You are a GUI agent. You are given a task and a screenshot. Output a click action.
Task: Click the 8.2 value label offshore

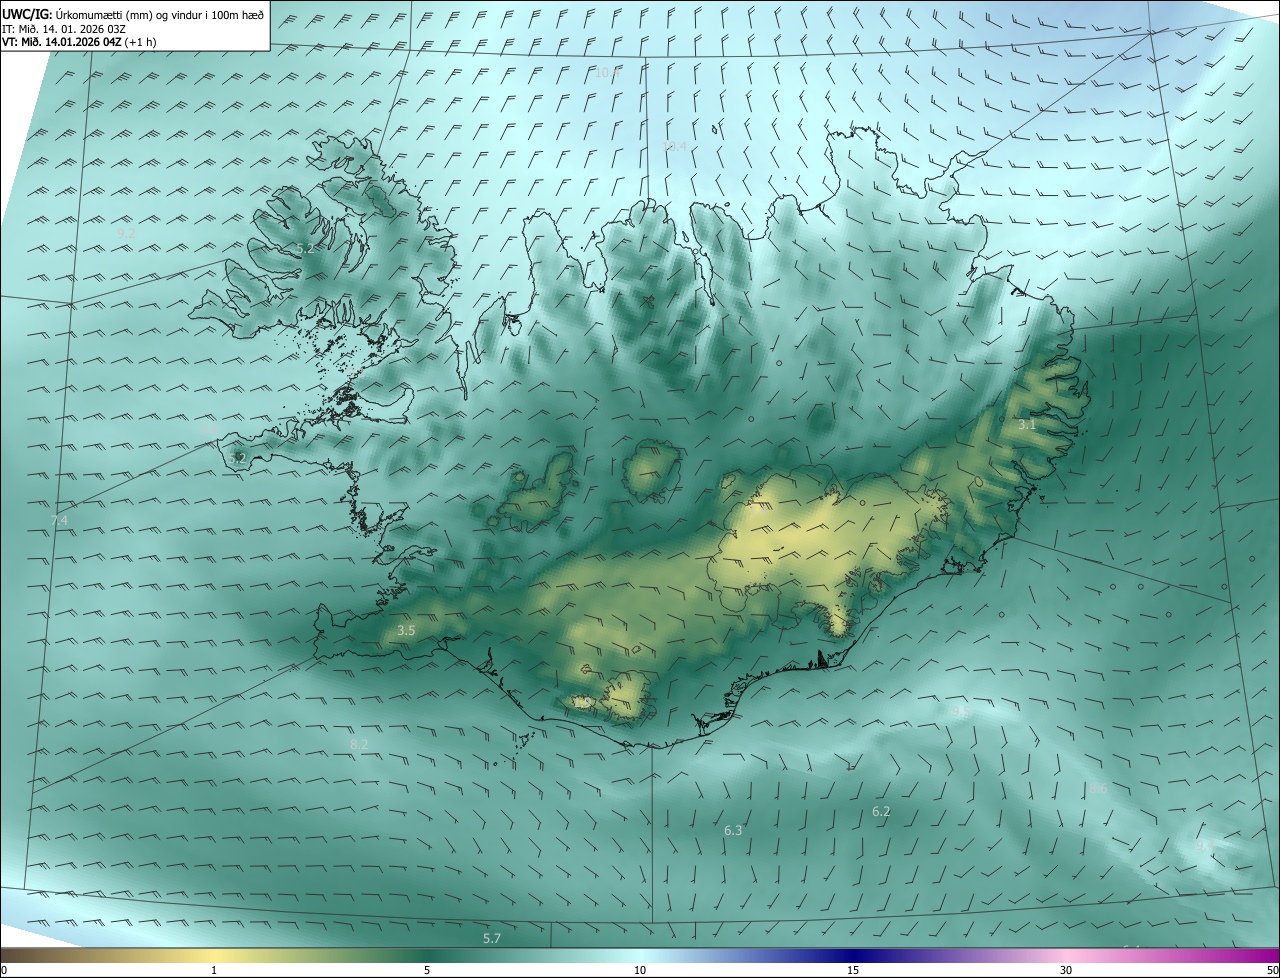(359, 744)
